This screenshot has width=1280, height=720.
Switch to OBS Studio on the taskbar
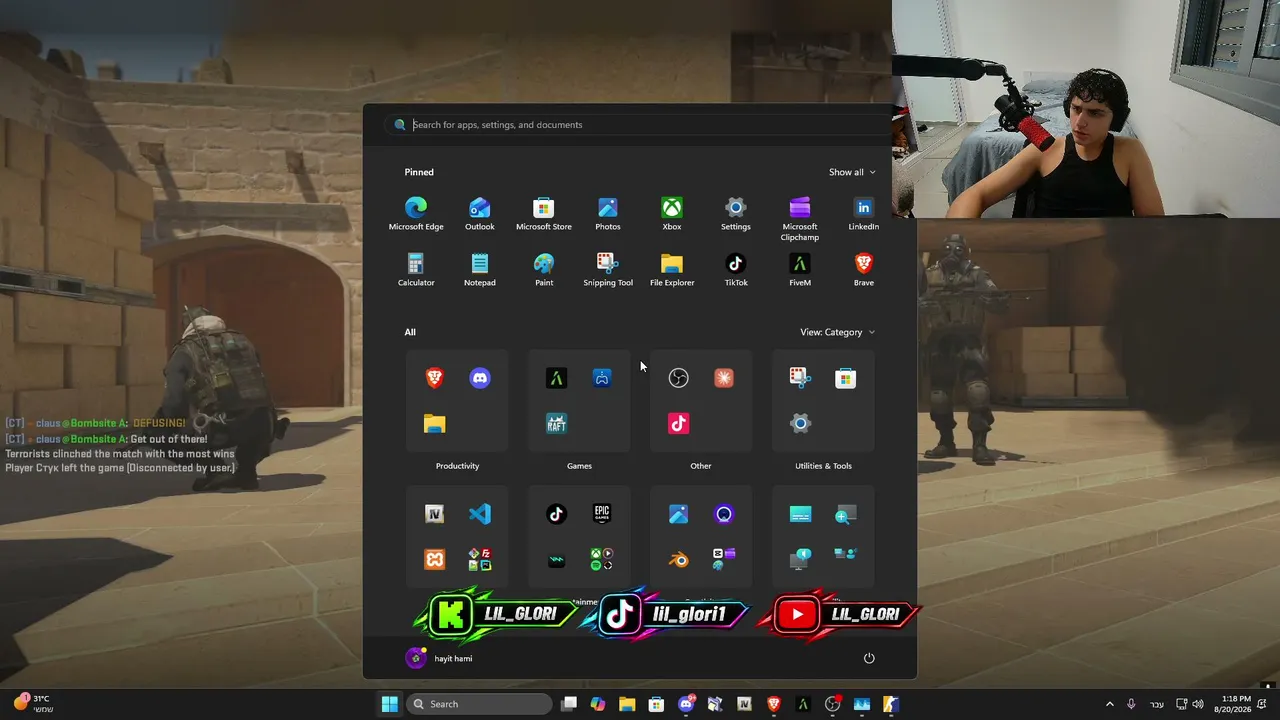pyautogui.click(x=832, y=704)
